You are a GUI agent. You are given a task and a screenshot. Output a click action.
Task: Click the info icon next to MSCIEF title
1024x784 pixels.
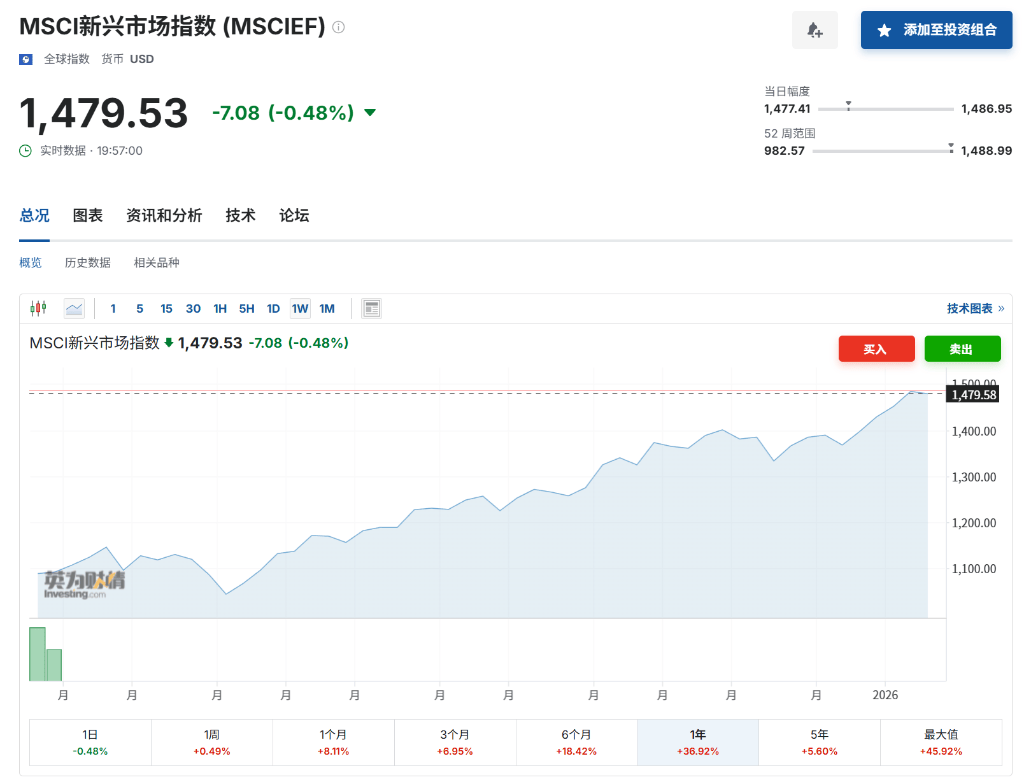337,27
